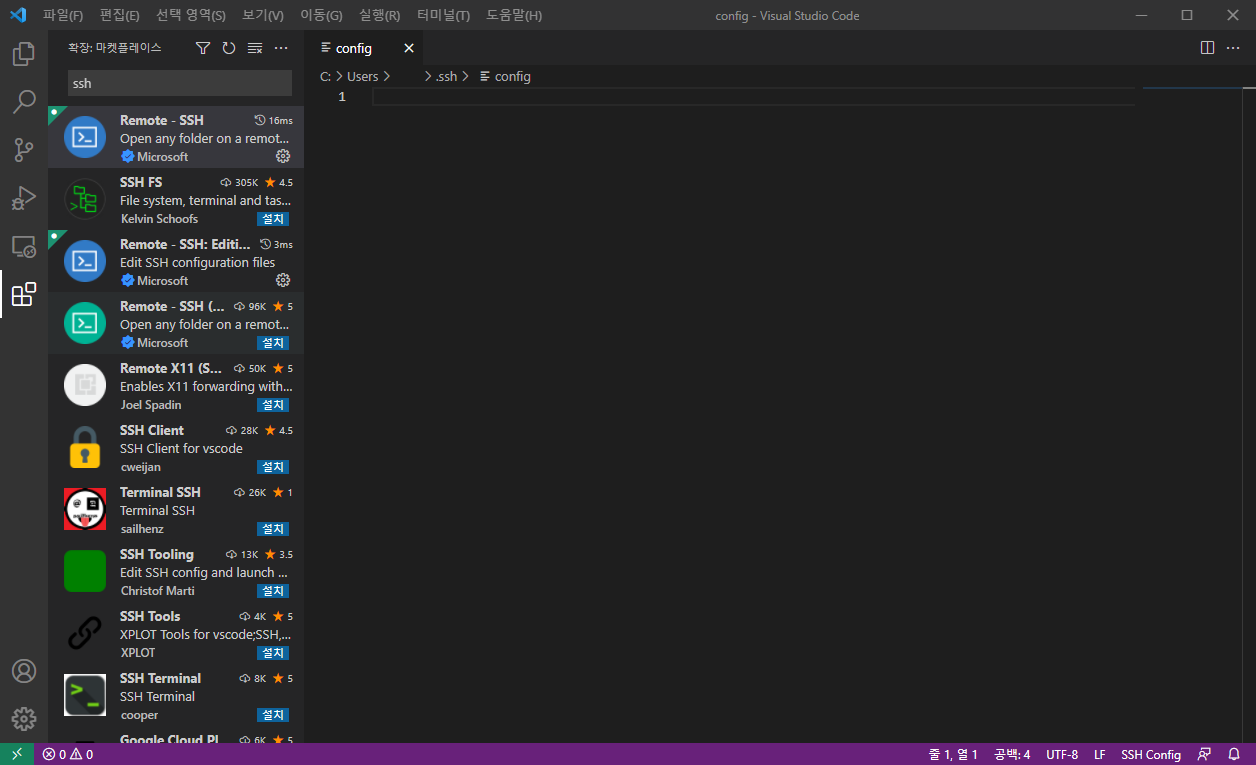
Task: Open remote window indicator in status bar
Action: (x=17, y=755)
